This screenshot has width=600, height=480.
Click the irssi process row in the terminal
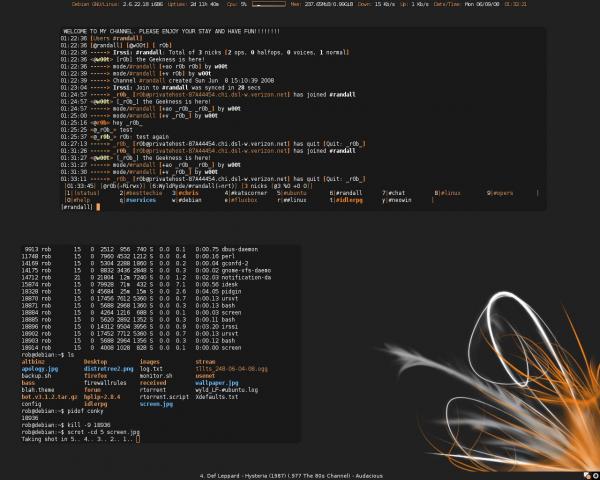[130, 327]
